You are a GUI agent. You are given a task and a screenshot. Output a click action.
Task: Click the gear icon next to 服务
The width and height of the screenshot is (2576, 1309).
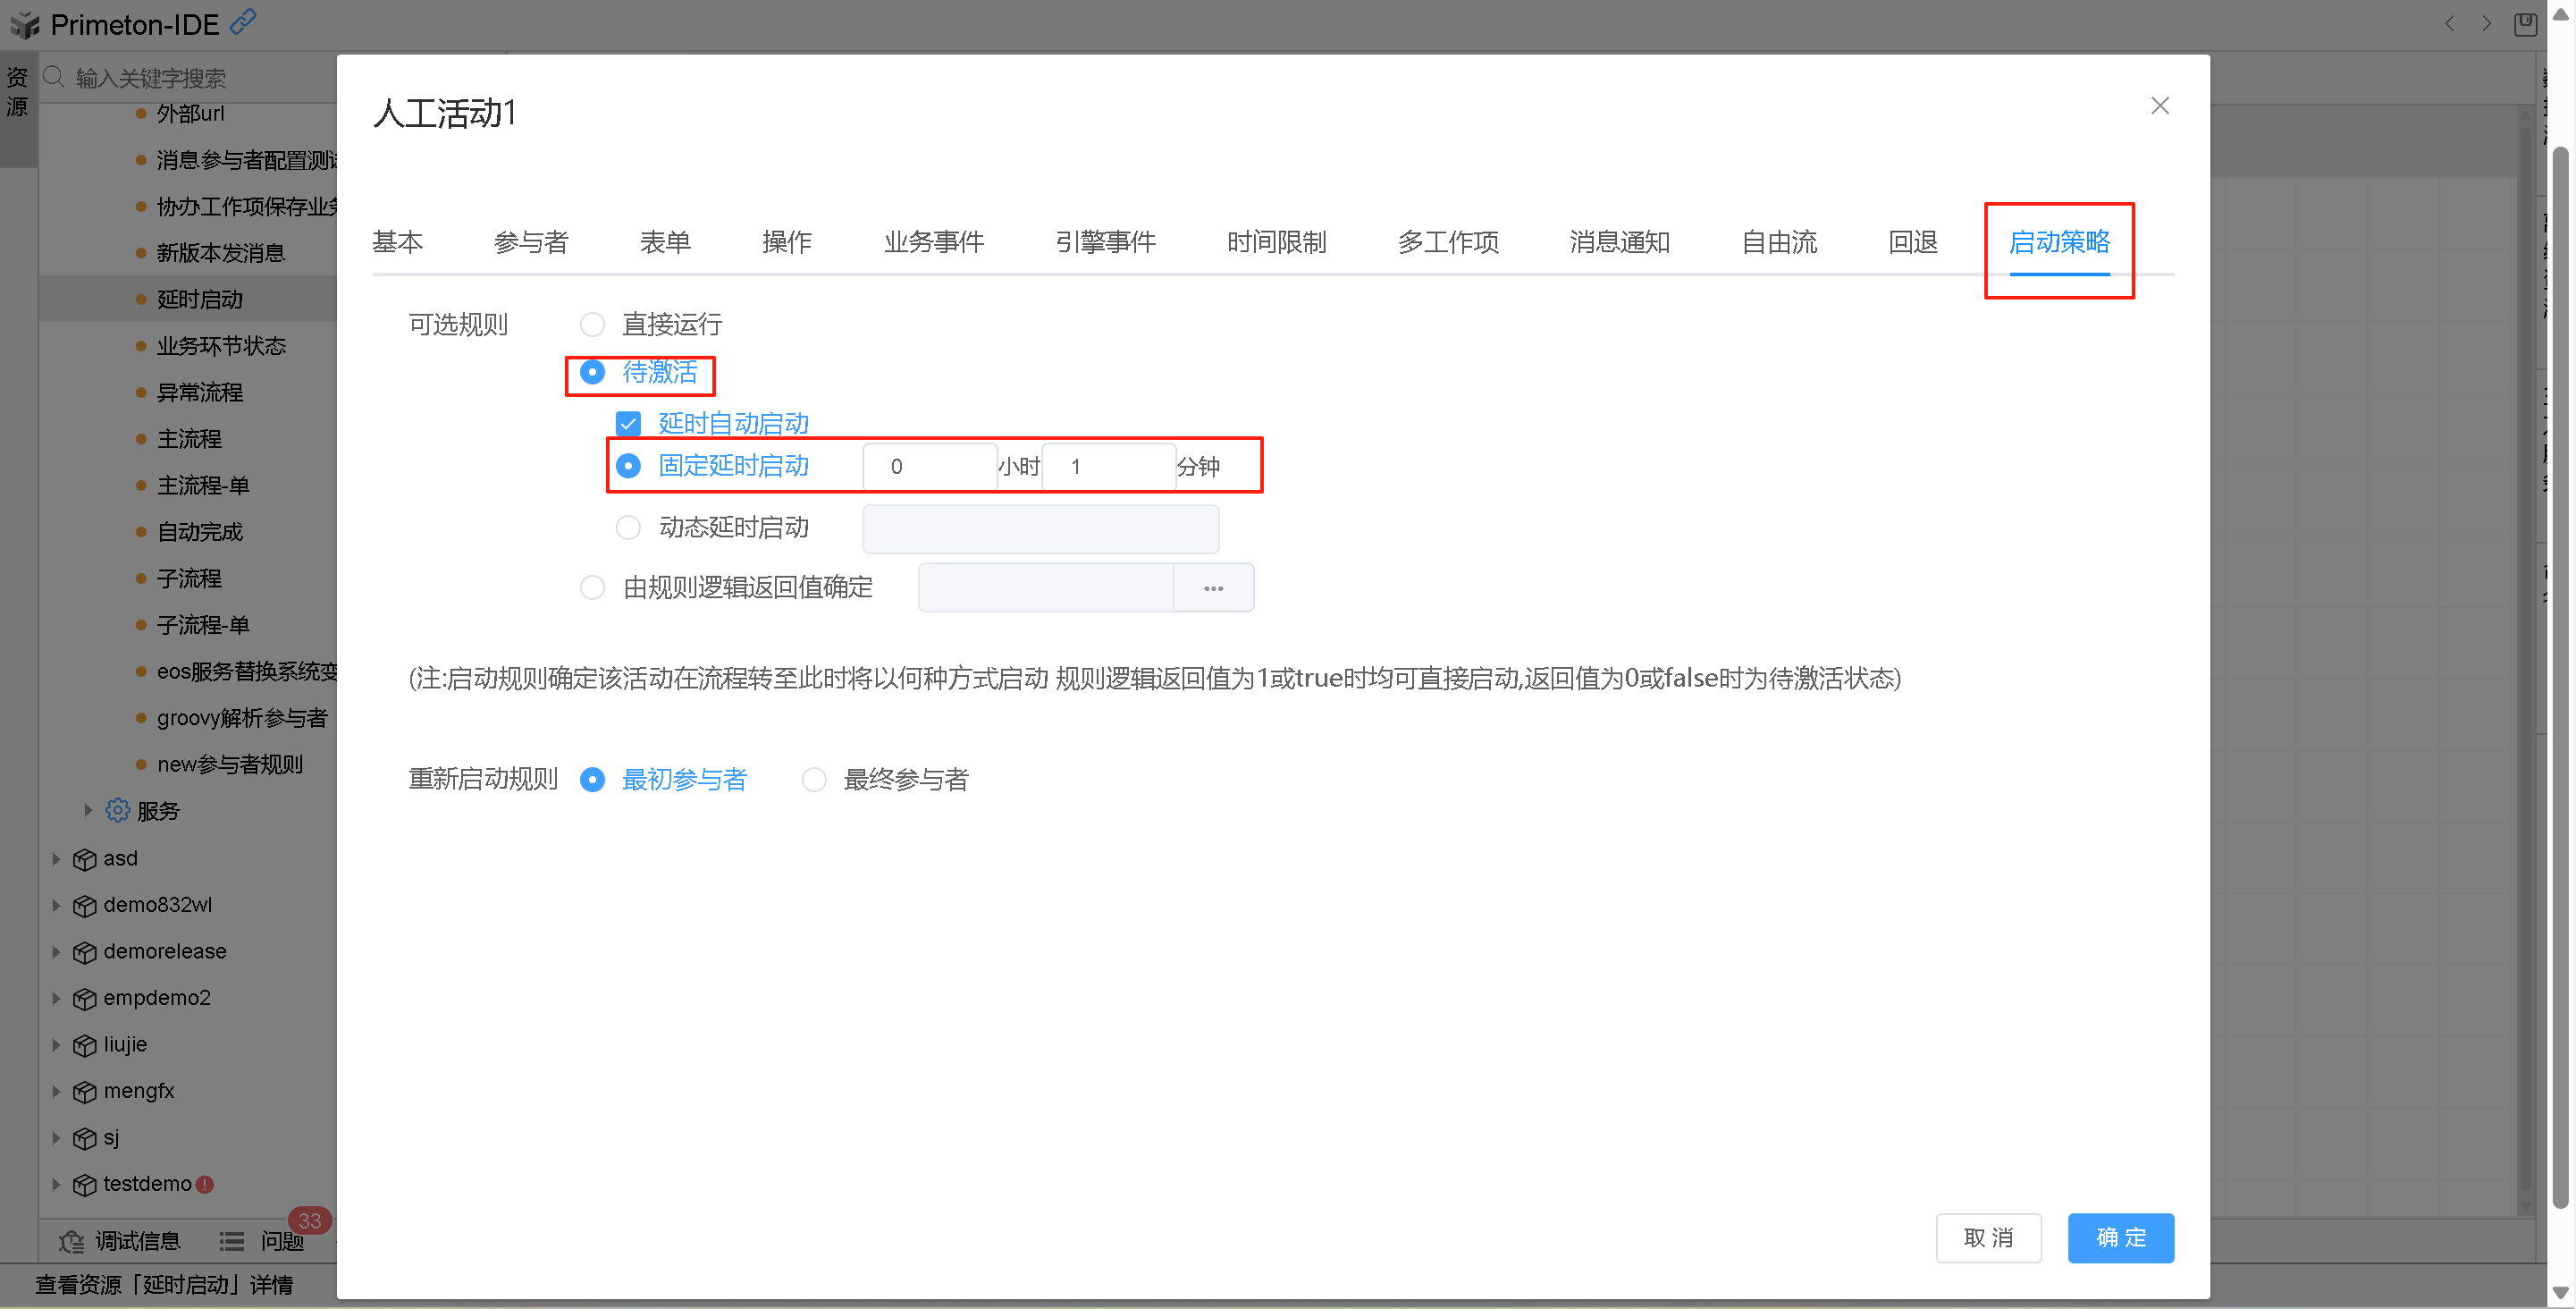tap(118, 810)
